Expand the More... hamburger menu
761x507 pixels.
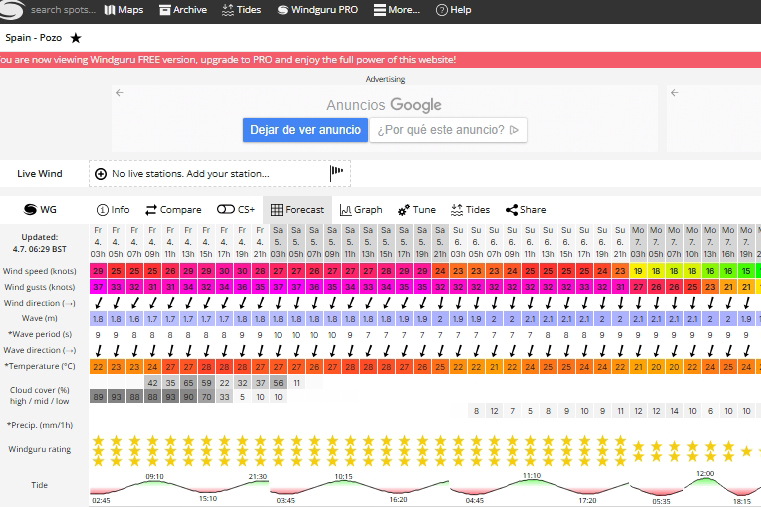(x=397, y=10)
